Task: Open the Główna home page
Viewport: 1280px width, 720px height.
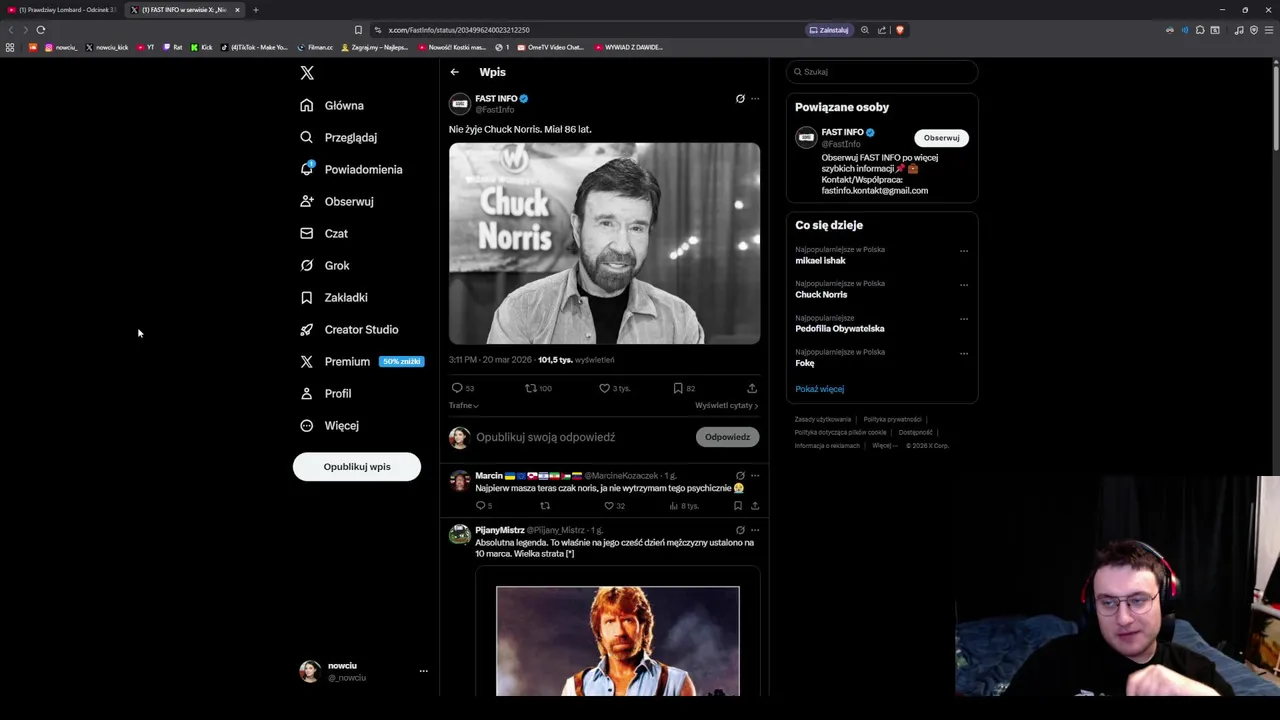Action: 332,105
